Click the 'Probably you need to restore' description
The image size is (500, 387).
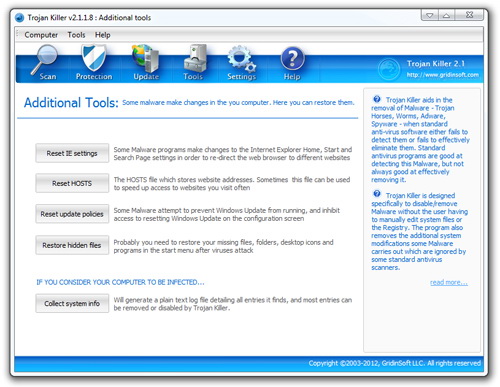(x=223, y=246)
